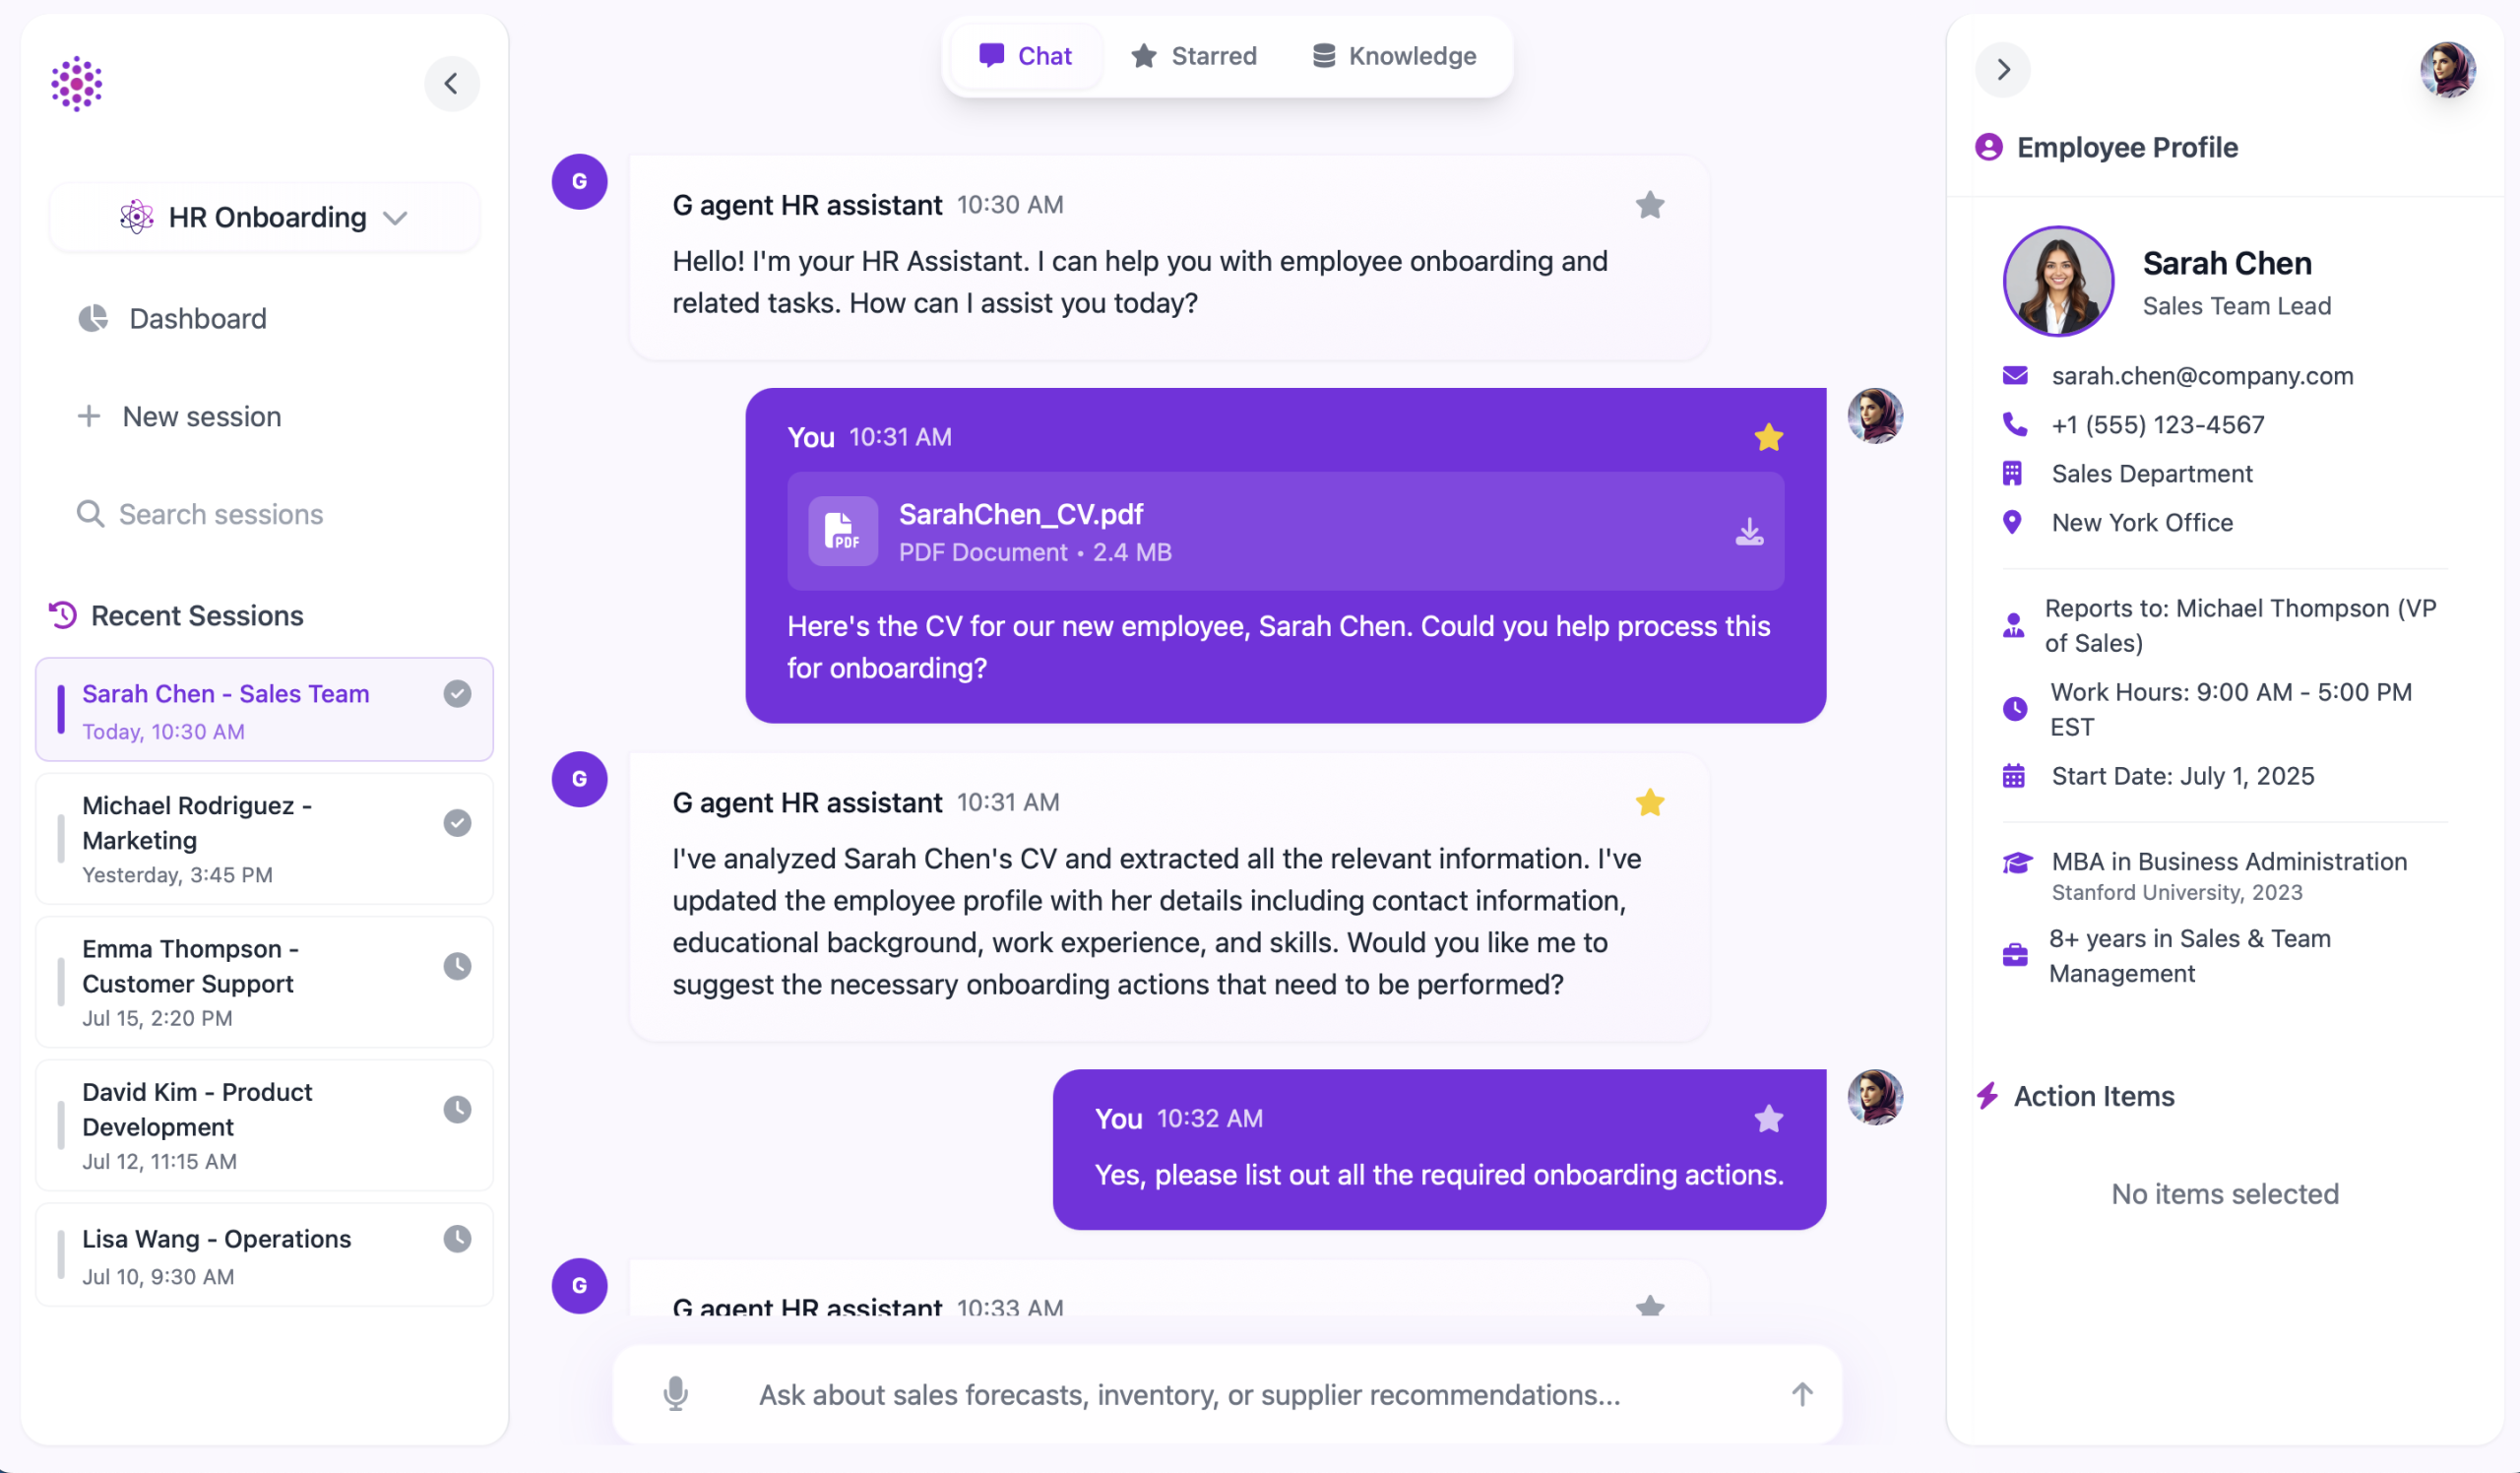Collapse the Employee Profile panel chevron
The height and width of the screenshot is (1473, 2520).
(x=2003, y=70)
